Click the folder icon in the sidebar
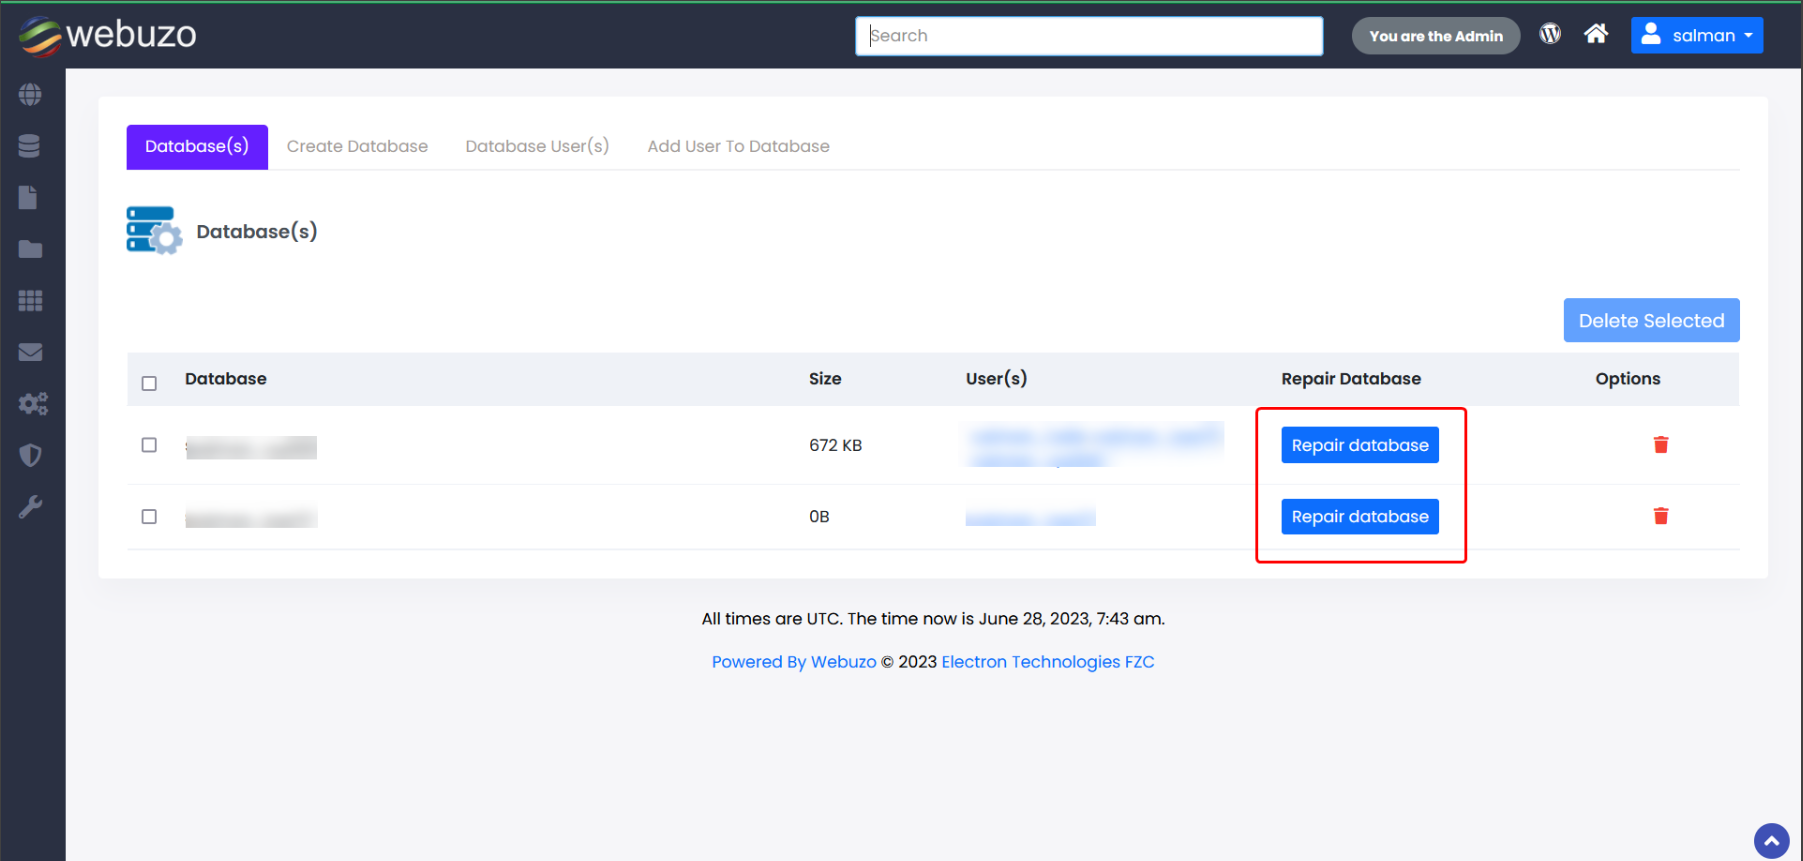Viewport: 1803px width, 861px height. [30, 249]
